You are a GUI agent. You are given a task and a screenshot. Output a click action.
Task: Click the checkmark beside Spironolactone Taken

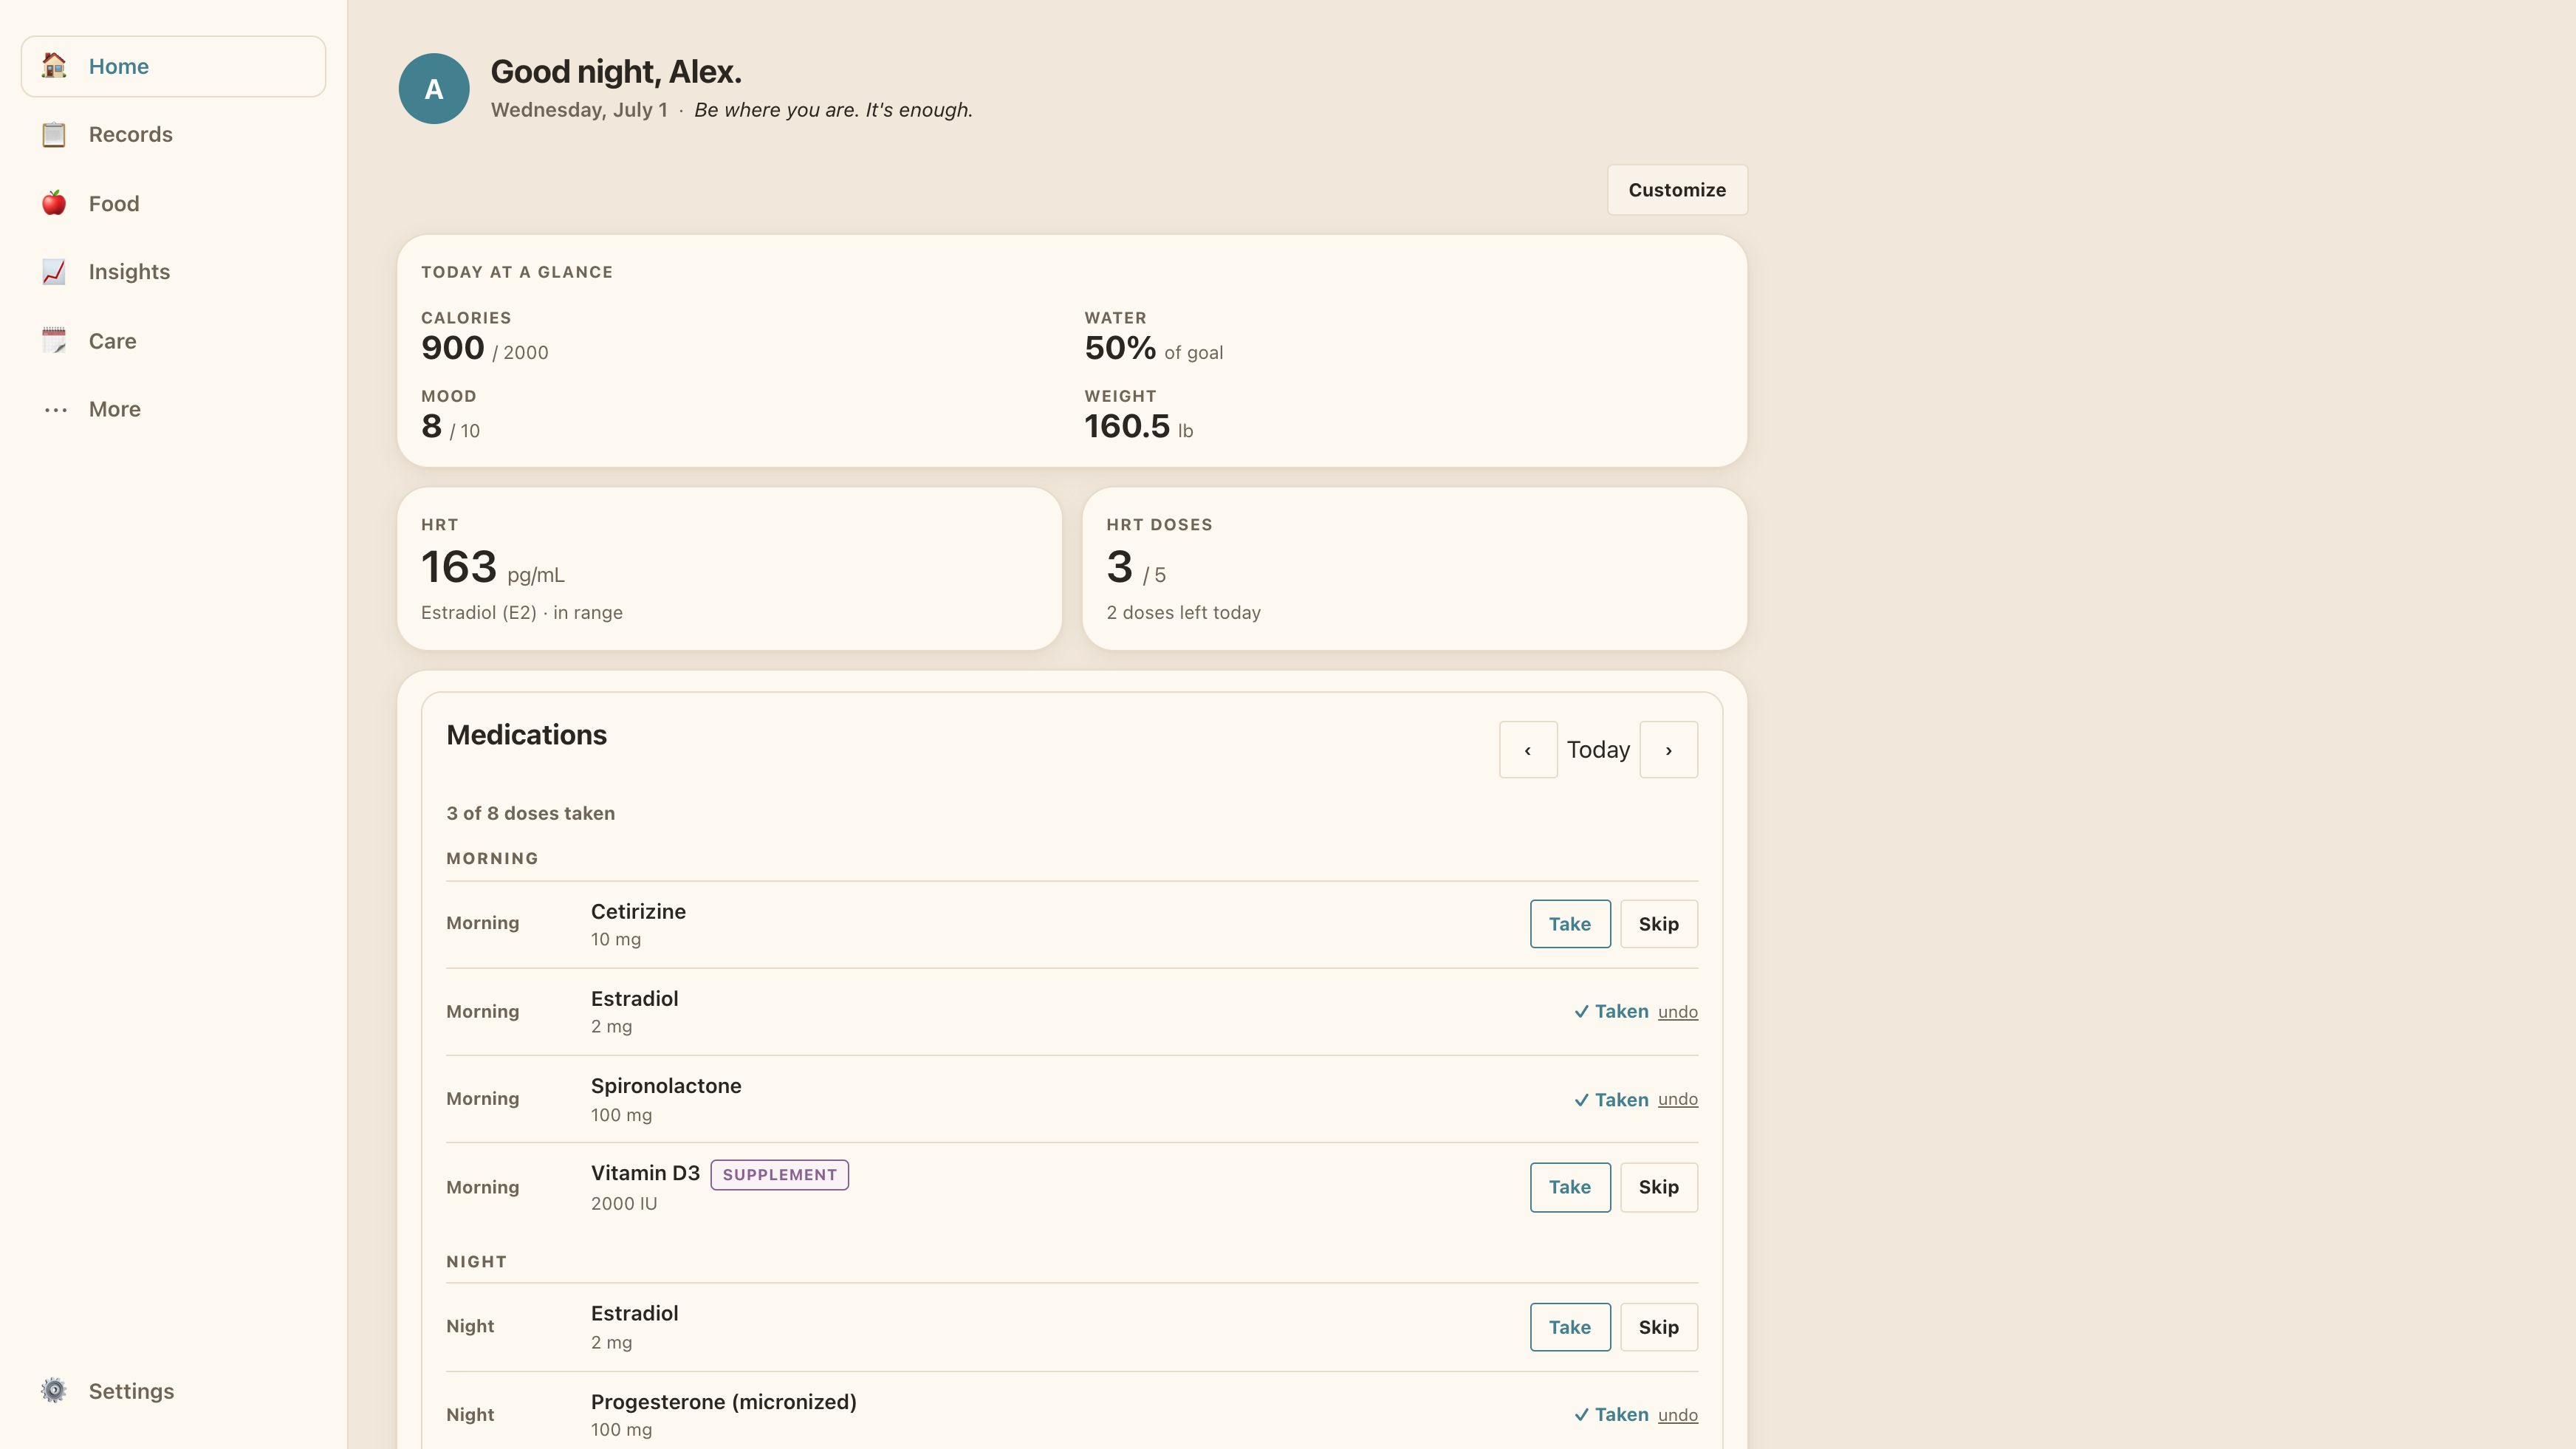[1581, 1100]
